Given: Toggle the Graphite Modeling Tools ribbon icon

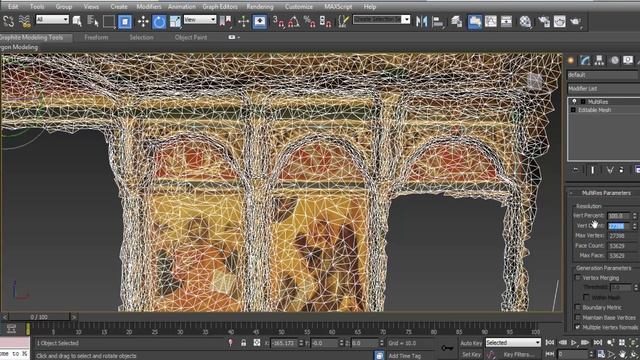Looking at the screenshot, I should (474, 21).
